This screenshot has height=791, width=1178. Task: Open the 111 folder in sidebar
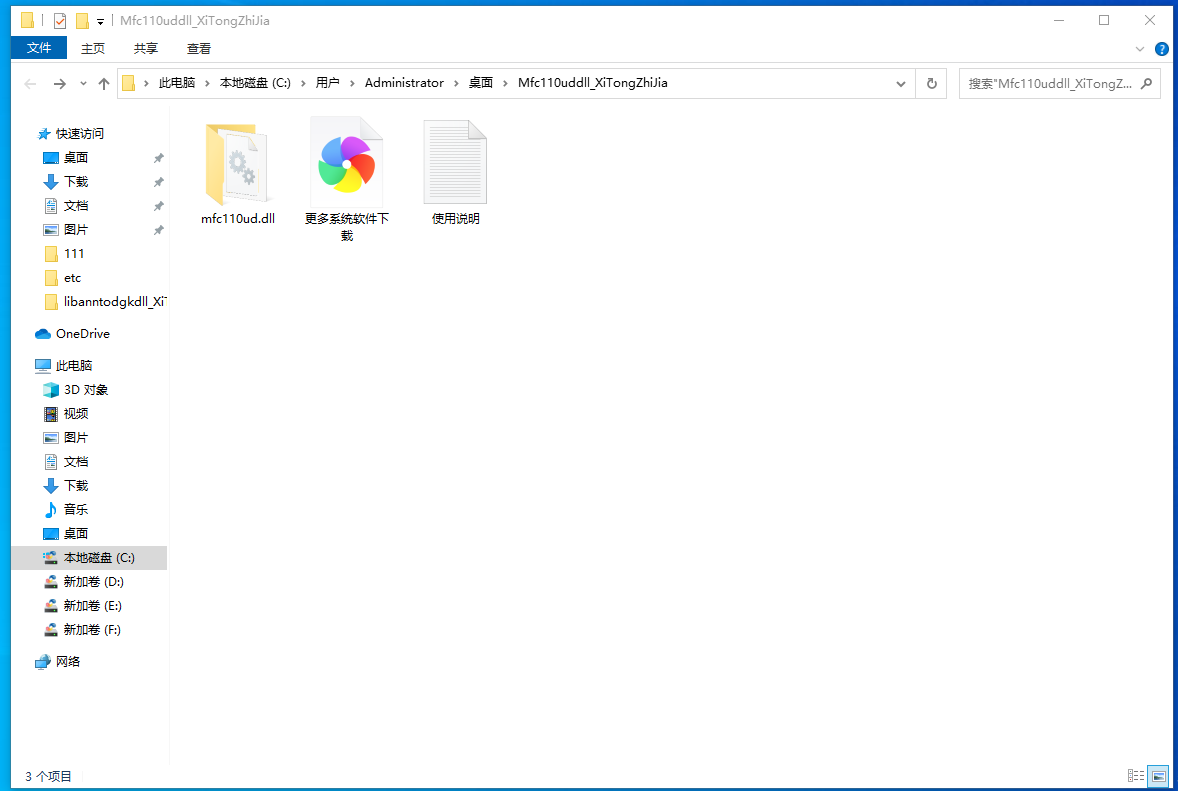(x=74, y=254)
